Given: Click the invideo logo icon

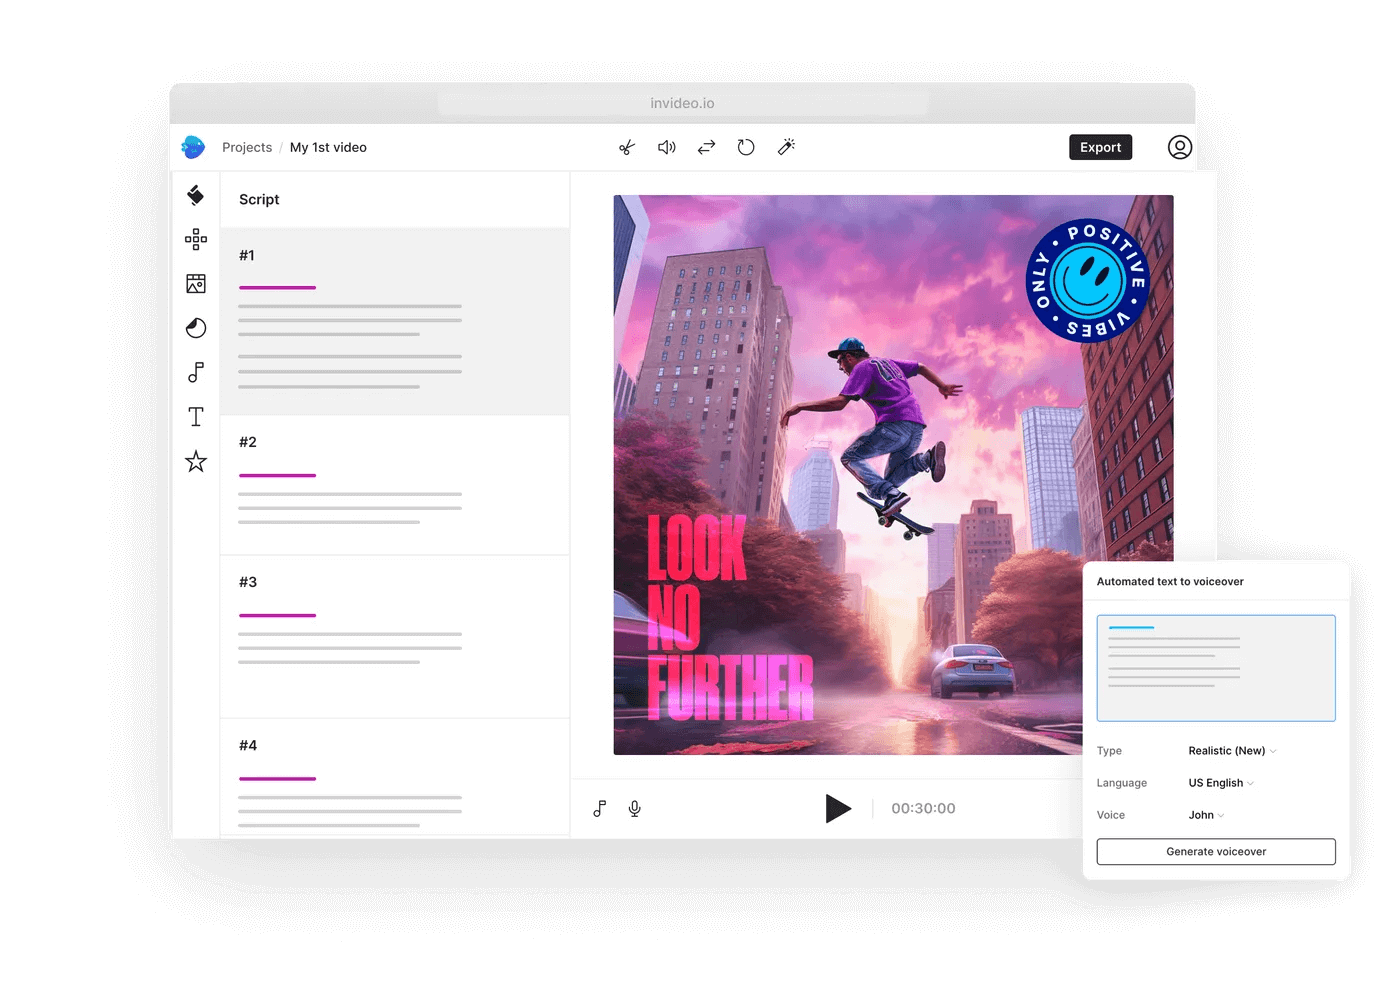Looking at the screenshot, I should coord(193,147).
